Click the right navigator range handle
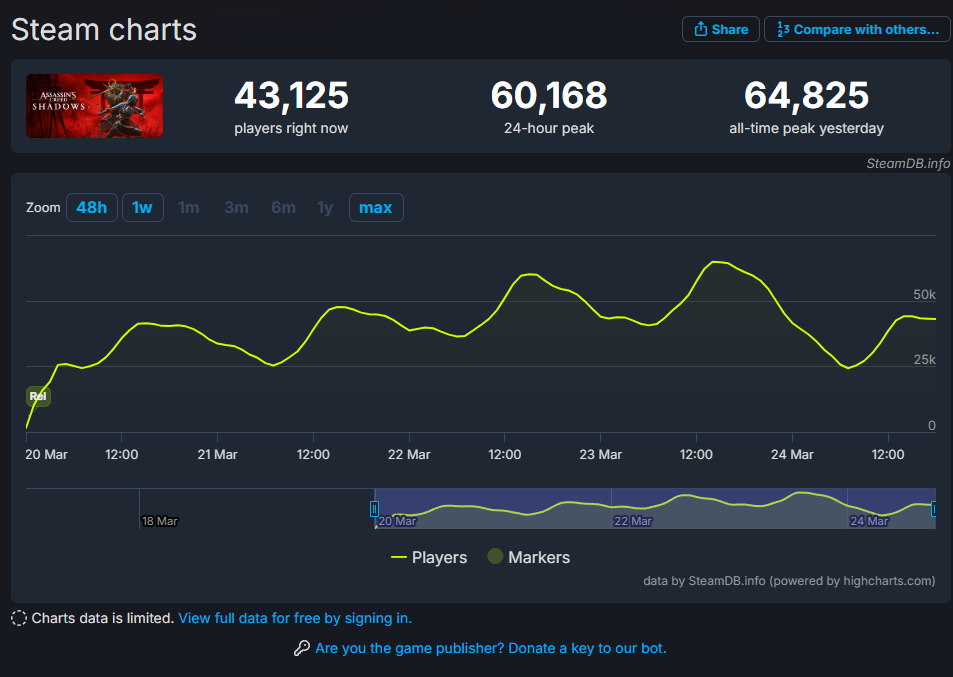This screenshot has width=953, height=677. (934, 509)
